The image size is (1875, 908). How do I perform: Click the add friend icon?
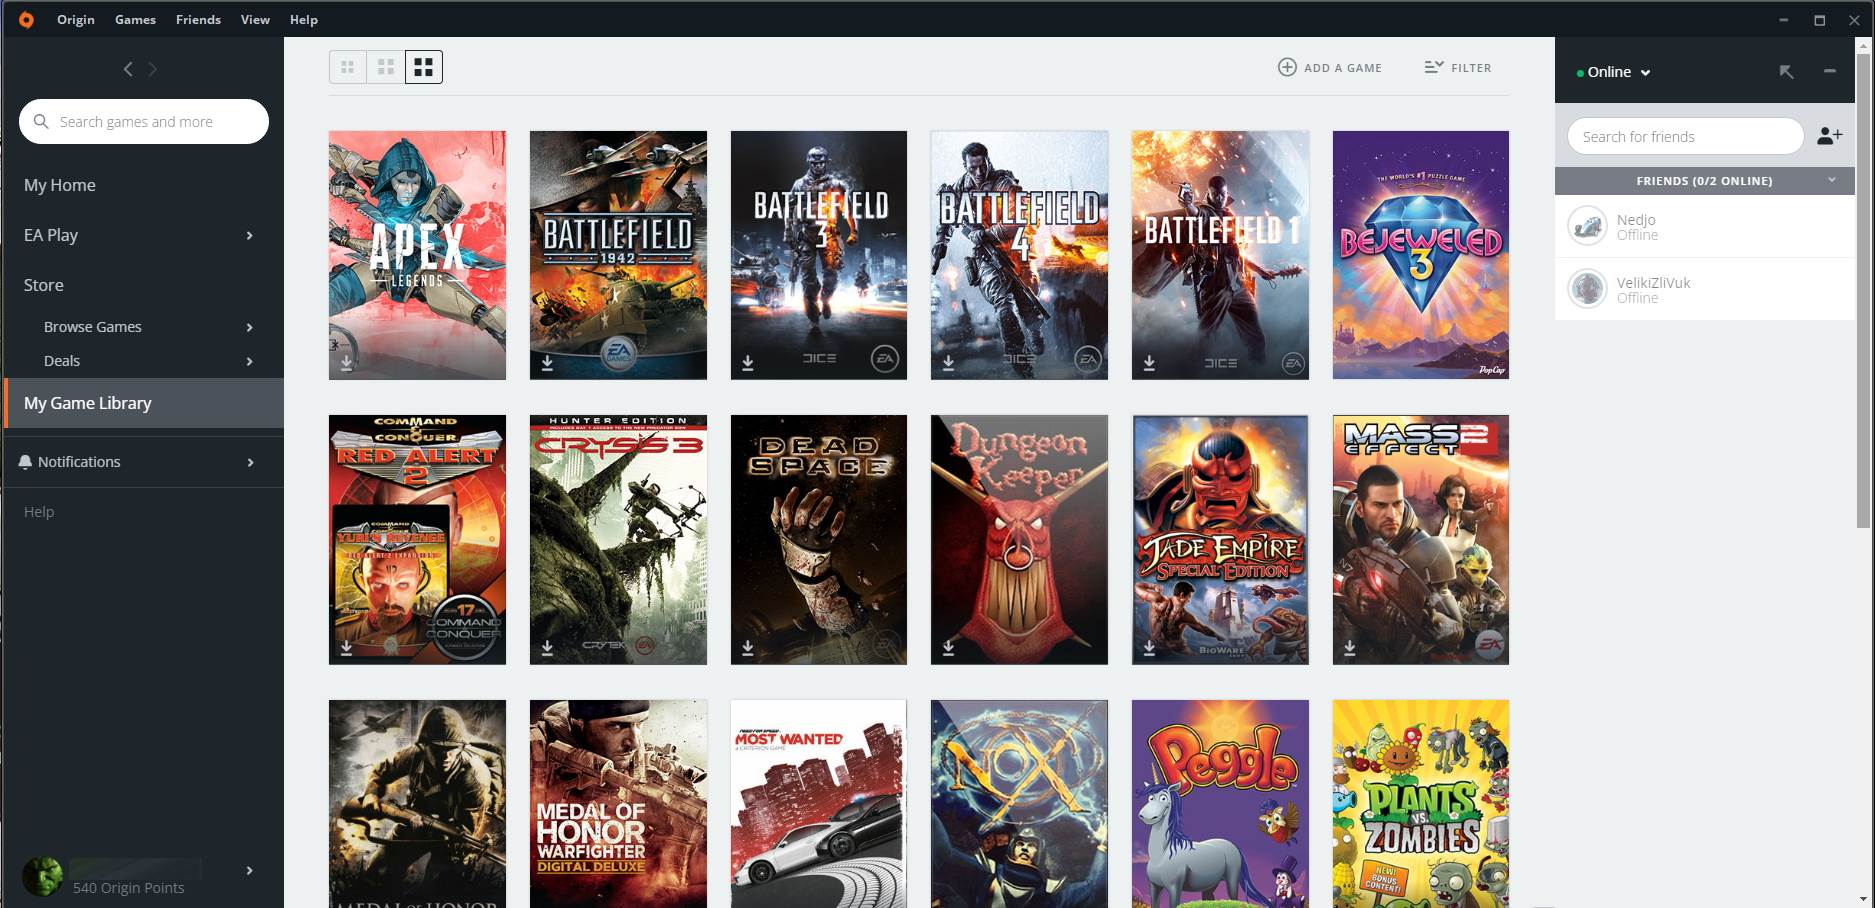pos(1829,136)
